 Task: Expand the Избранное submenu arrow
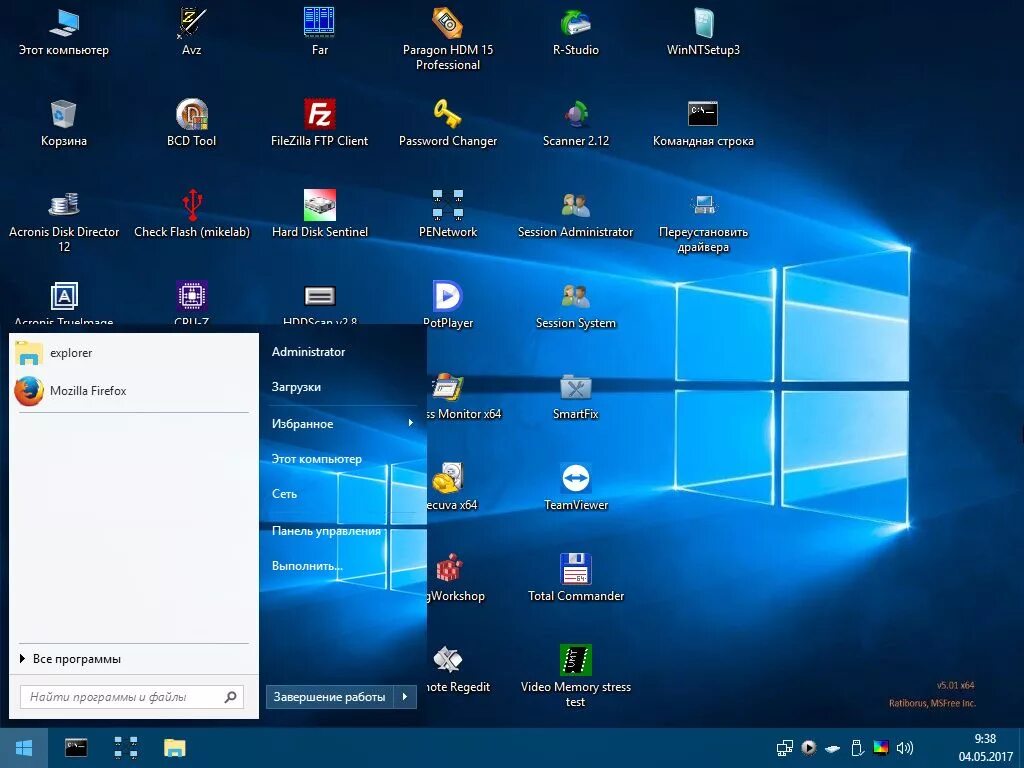[x=411, y=423]
